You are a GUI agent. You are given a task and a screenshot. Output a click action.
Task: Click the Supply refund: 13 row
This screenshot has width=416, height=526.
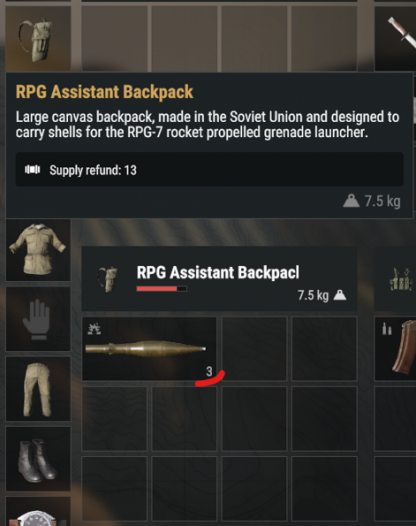click(x=209, y=170)
